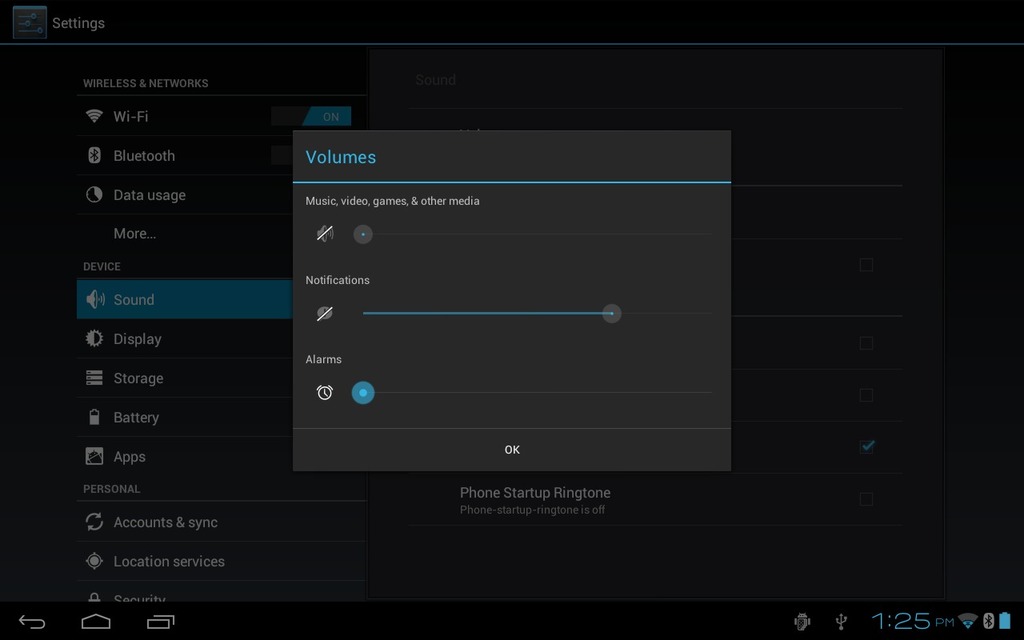
Task: Click the Wi-Fi signal icon in the settings sidebar
Action: (94, 116)
